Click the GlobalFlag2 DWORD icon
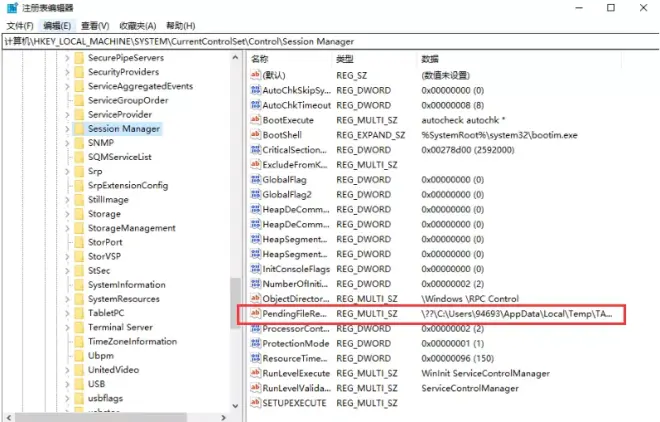 255,194
